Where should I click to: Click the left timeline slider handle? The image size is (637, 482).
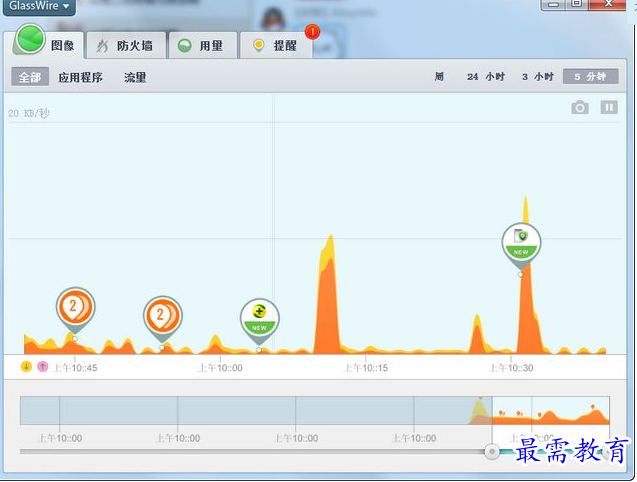point(492,451)
